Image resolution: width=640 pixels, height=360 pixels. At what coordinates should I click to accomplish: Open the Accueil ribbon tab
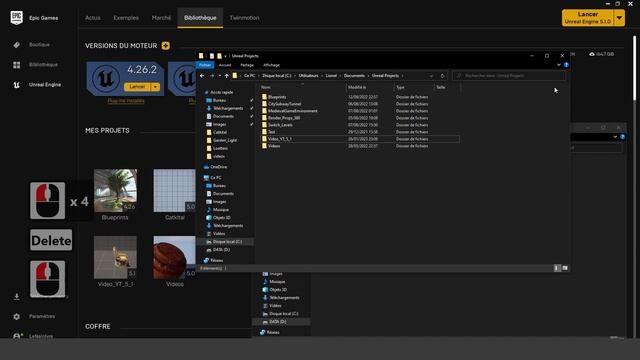pos(225,65)
